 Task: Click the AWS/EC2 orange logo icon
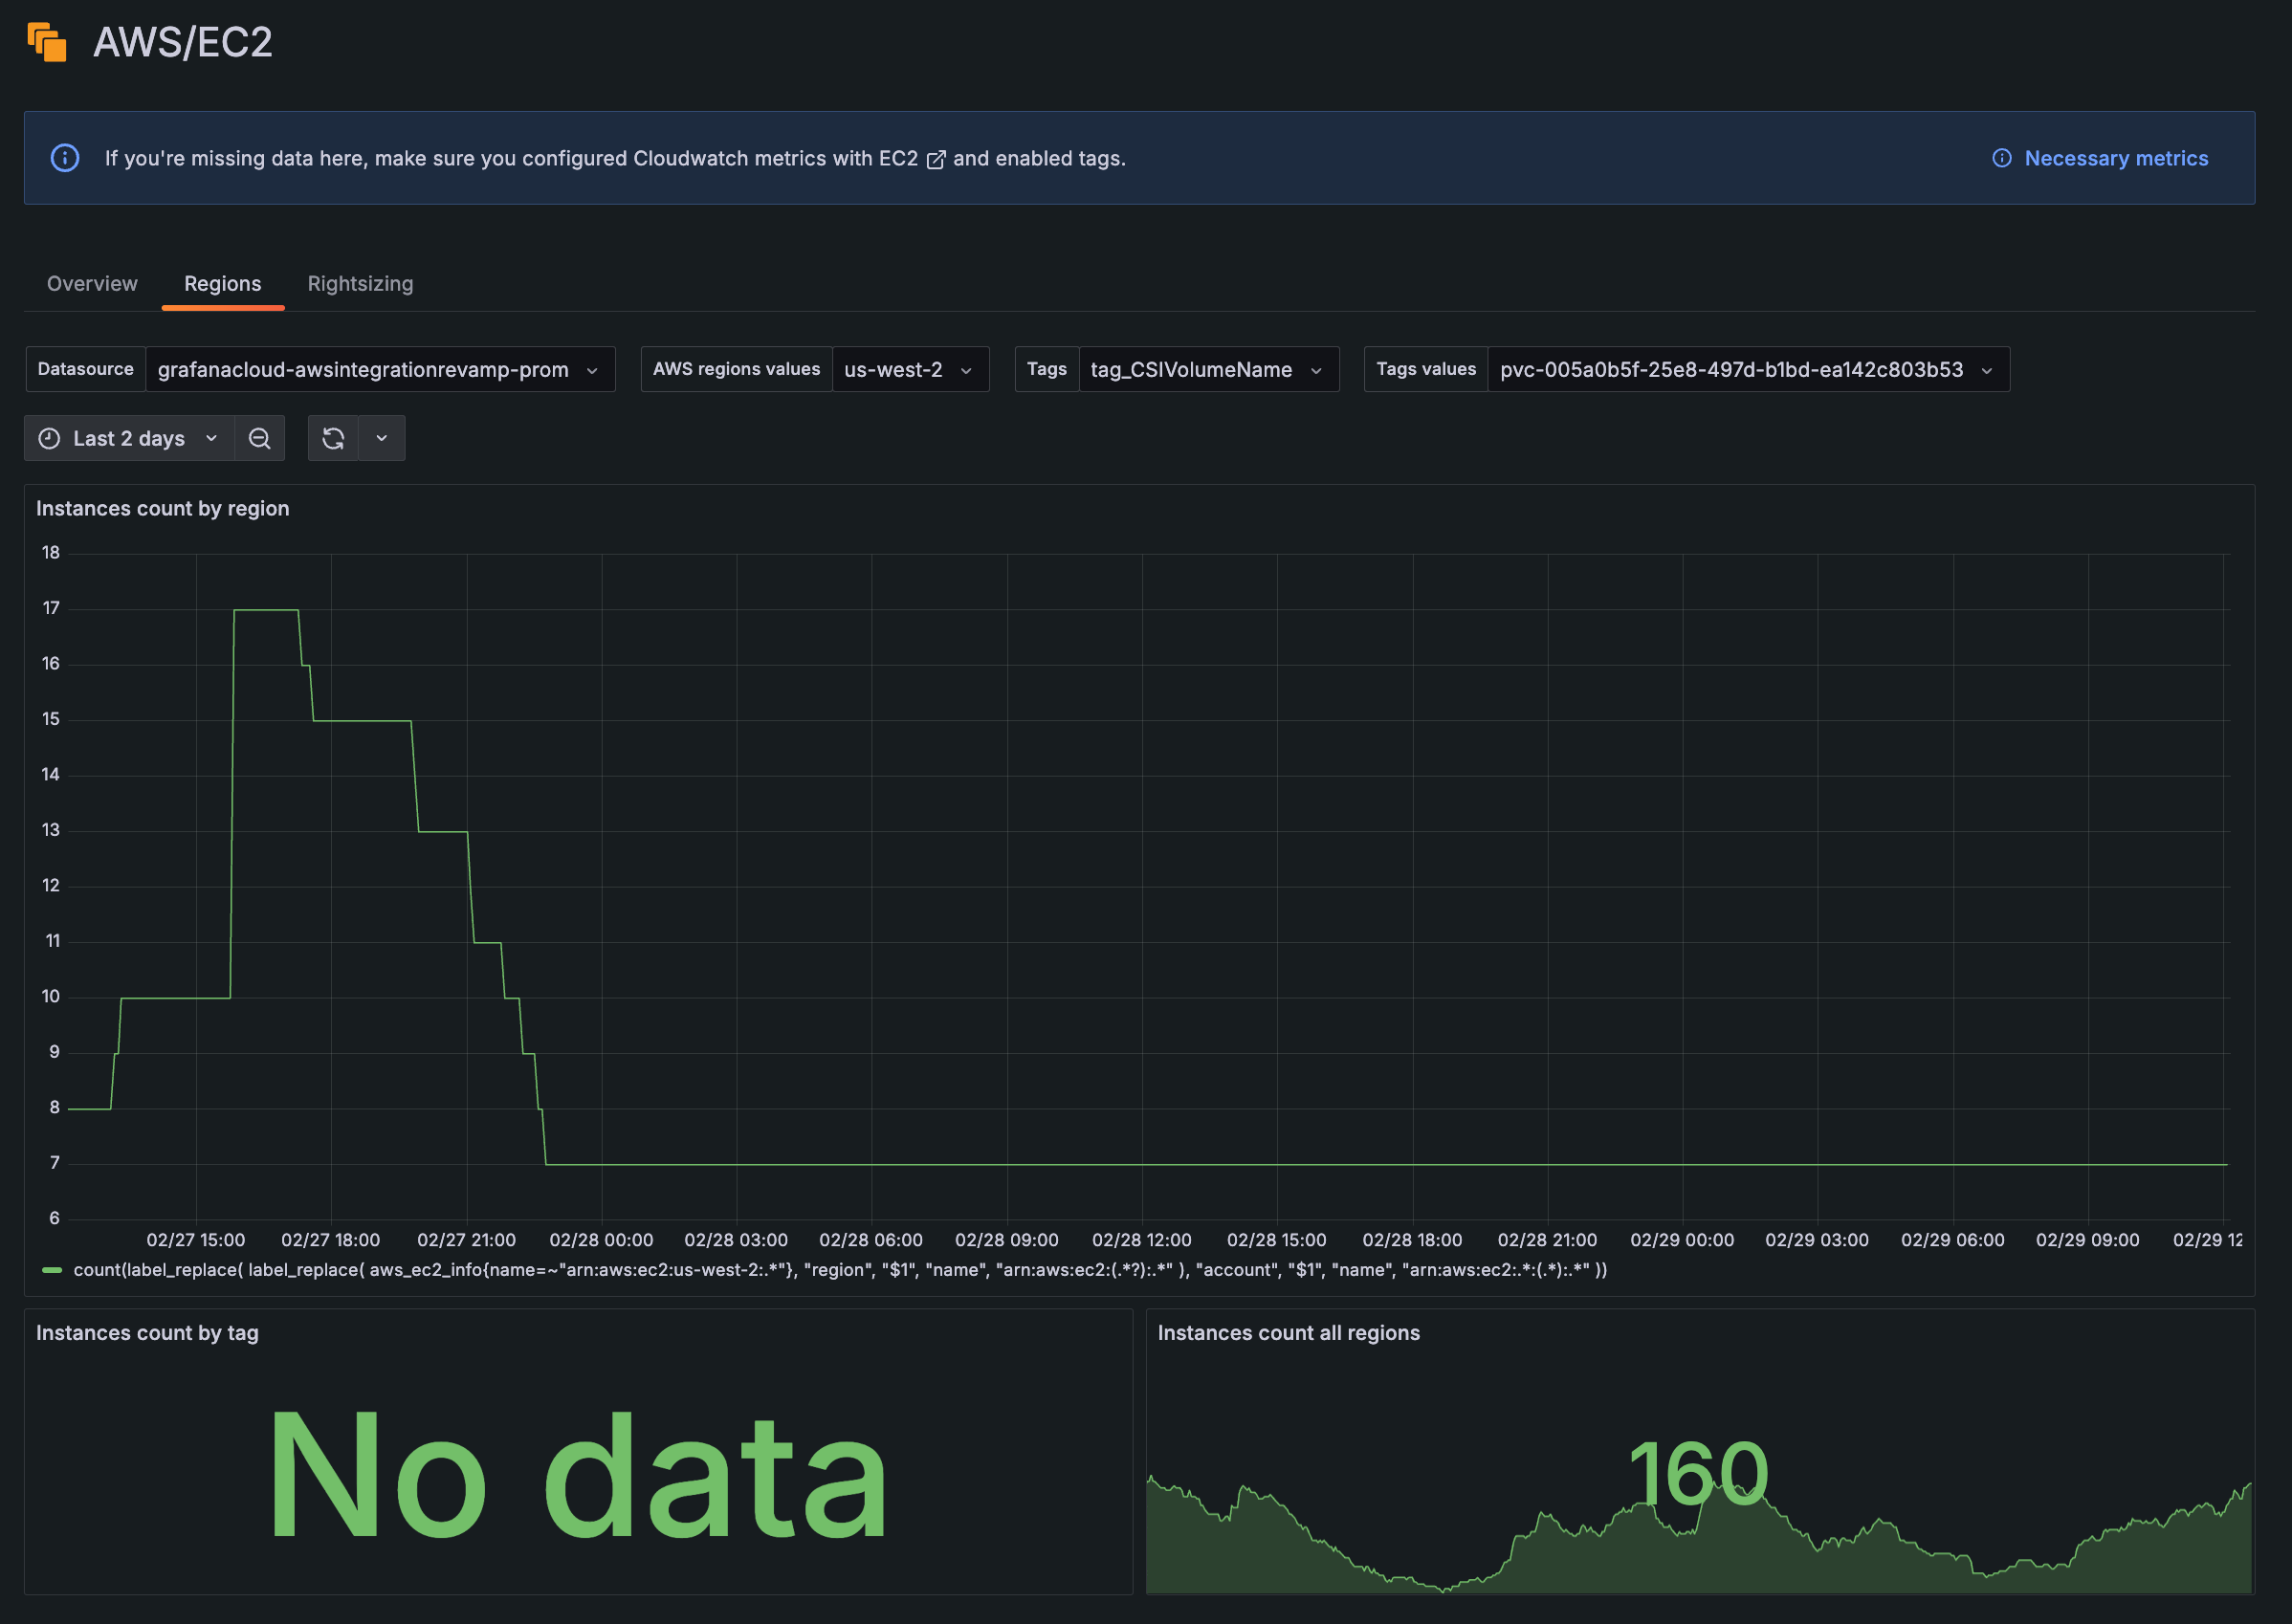point(47,43)
